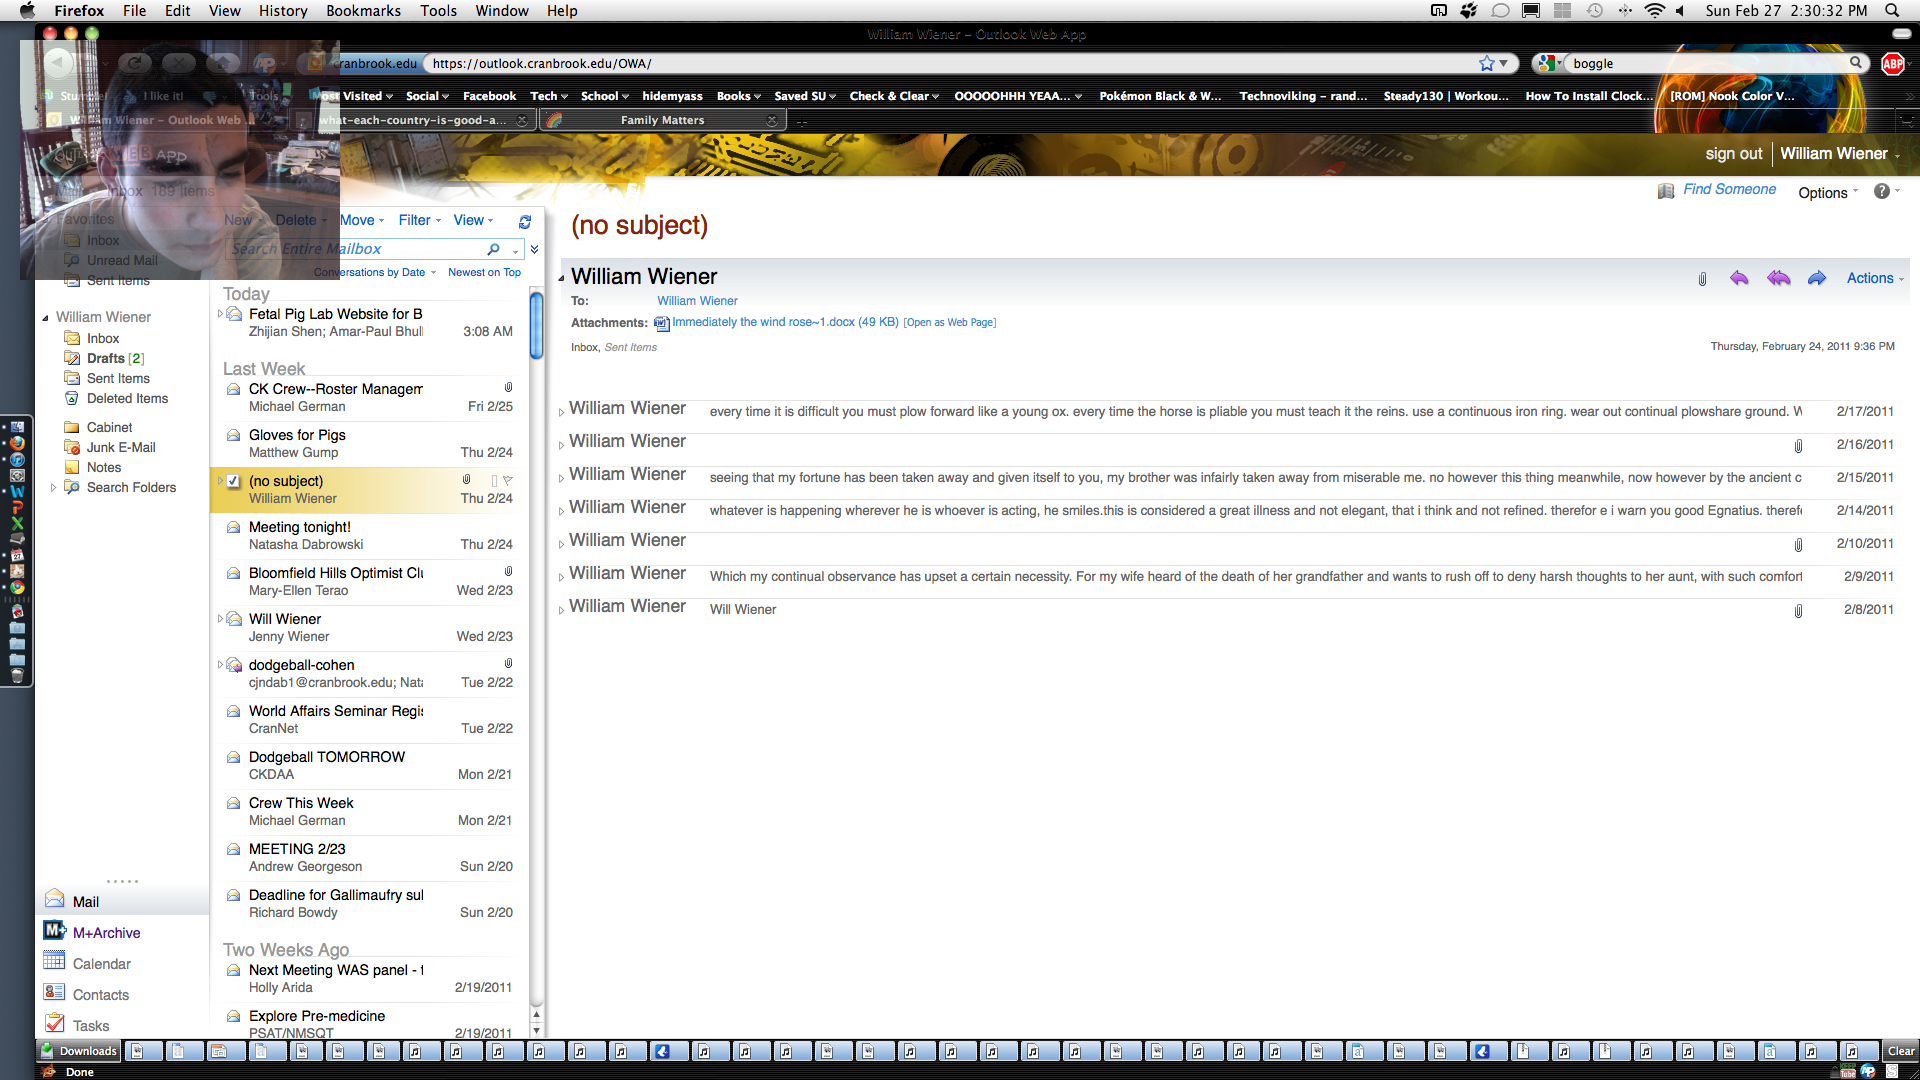Click the search magnifier in mailbox search
Viewport: 1920px width, 1080px height.
click(x=493, y=249)
